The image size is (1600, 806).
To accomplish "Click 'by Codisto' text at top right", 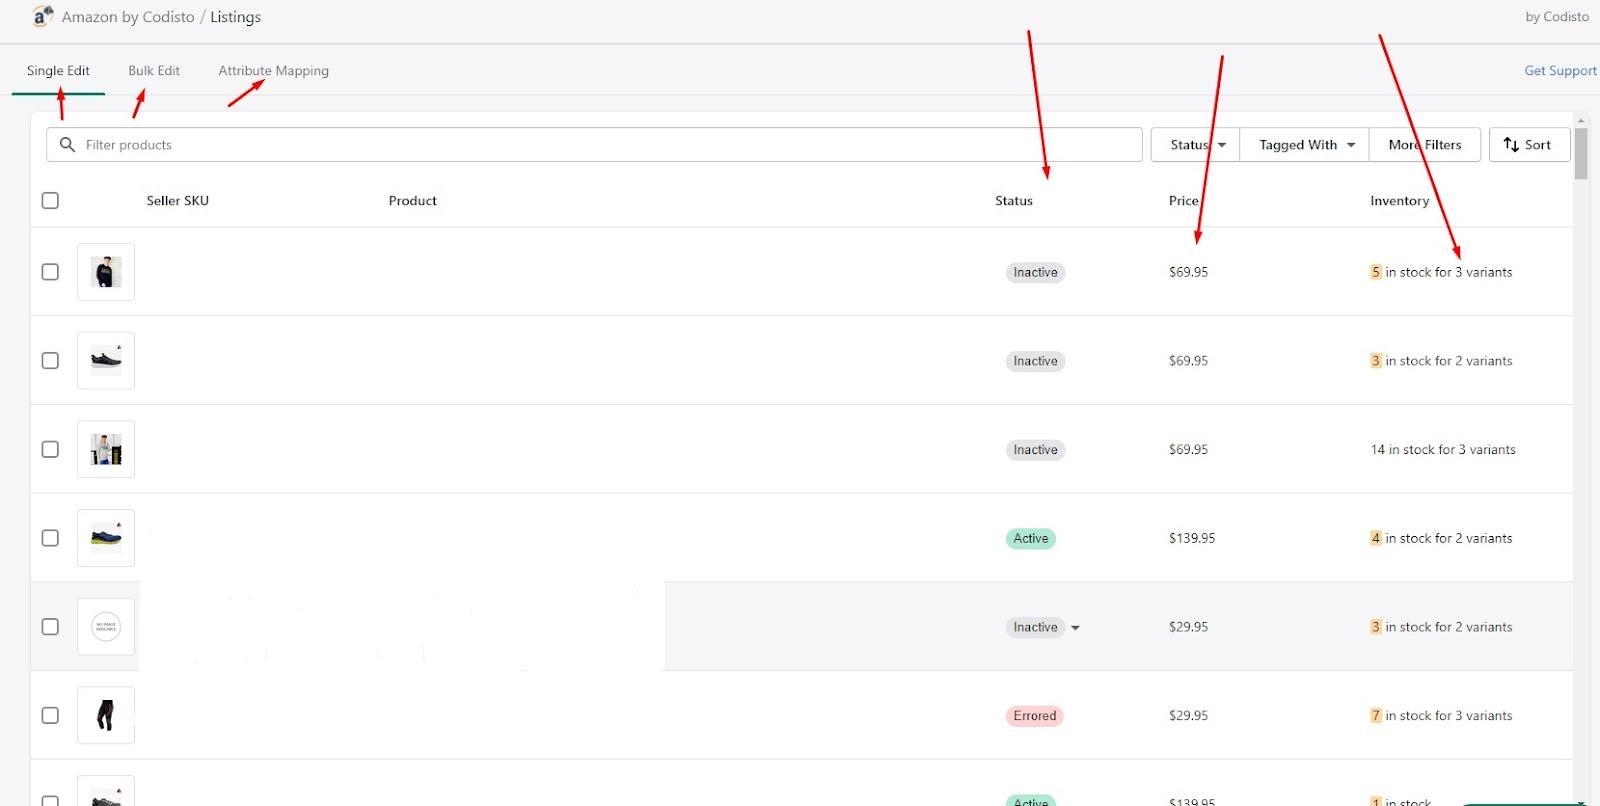I will click(x=1557, y=17).
